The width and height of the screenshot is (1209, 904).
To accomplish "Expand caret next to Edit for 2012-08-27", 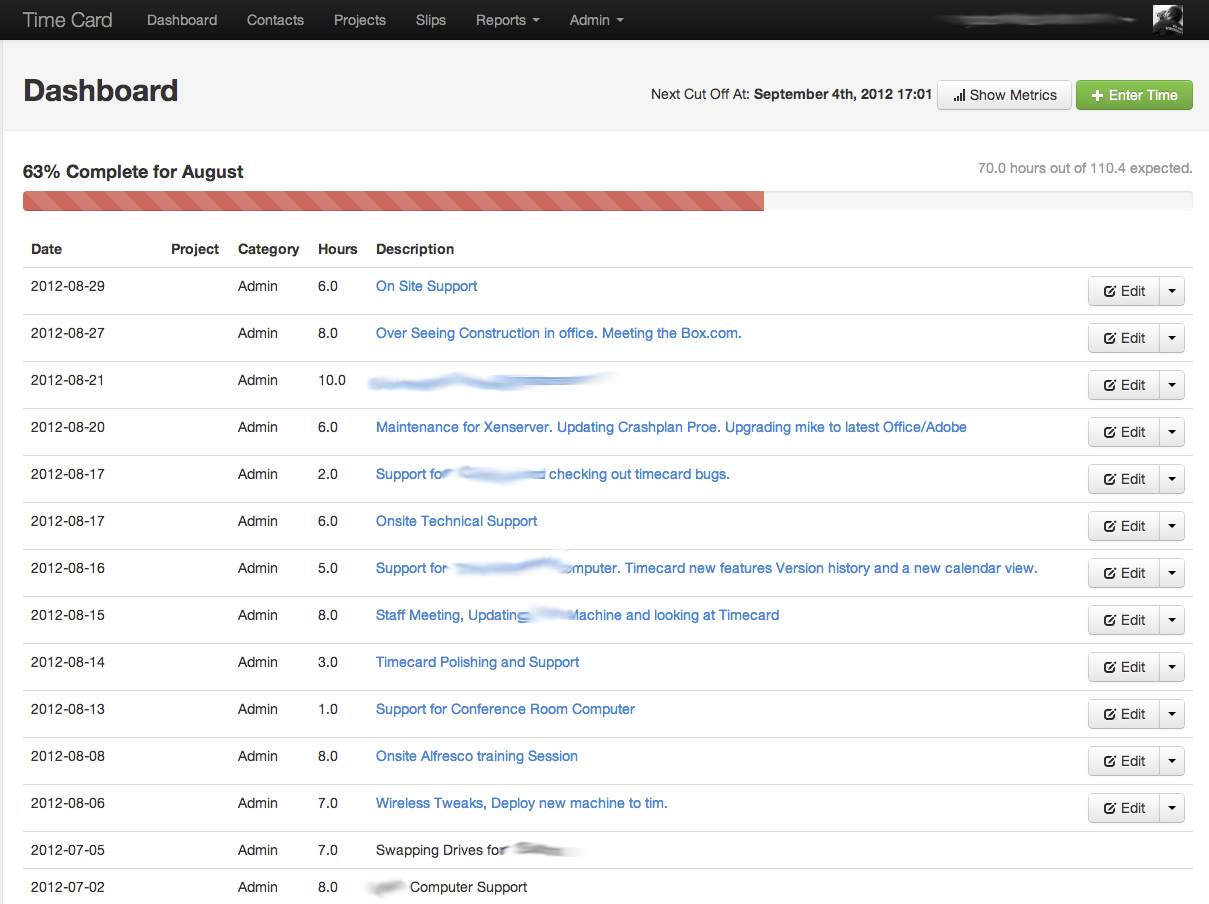I will (1172, 338).
